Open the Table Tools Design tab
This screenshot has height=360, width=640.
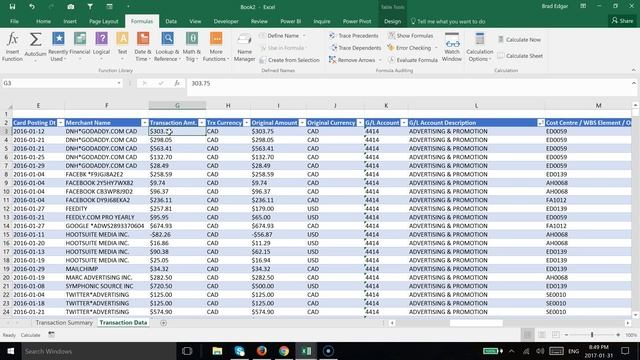[x=392, y=21]
